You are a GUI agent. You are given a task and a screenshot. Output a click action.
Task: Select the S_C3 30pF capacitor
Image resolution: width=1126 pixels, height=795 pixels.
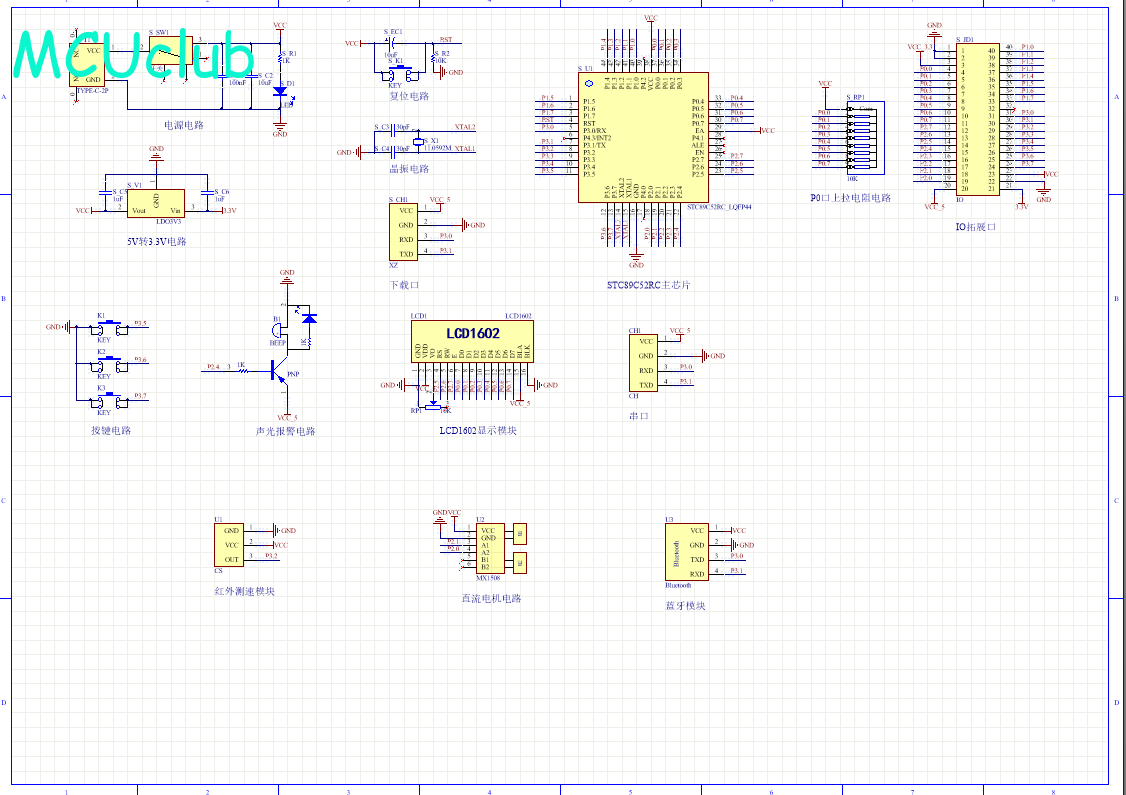393,131
